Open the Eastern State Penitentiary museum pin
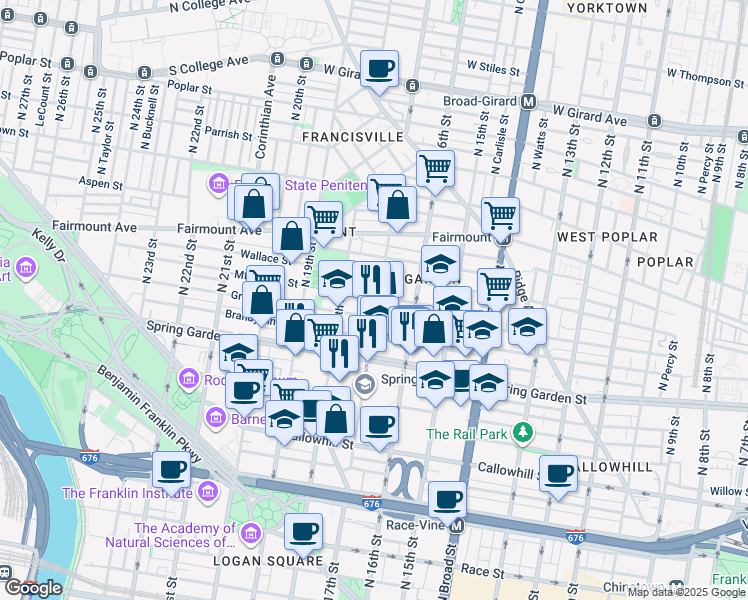Viewport: 748px width, 600px height. point(218,183)
